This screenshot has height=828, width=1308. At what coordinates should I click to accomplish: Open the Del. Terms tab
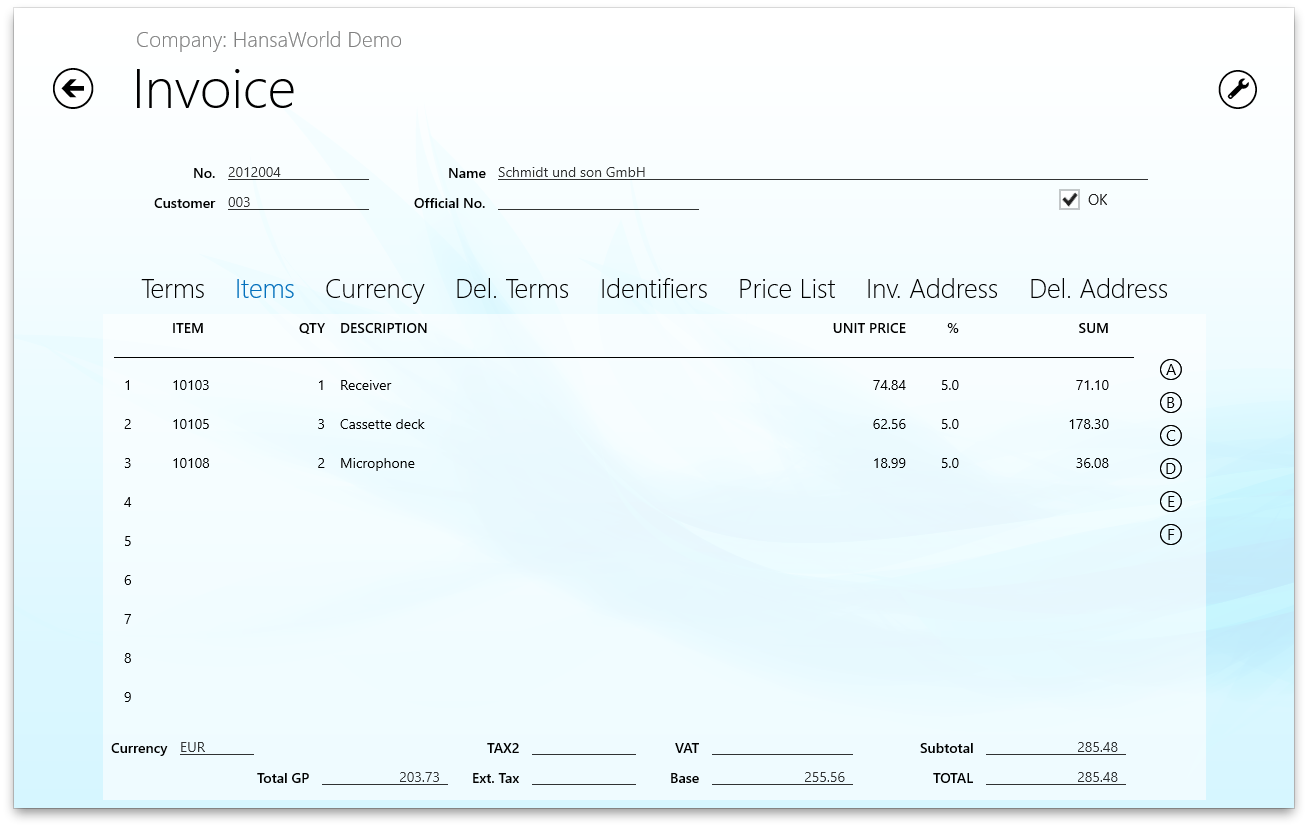[512, 289]
